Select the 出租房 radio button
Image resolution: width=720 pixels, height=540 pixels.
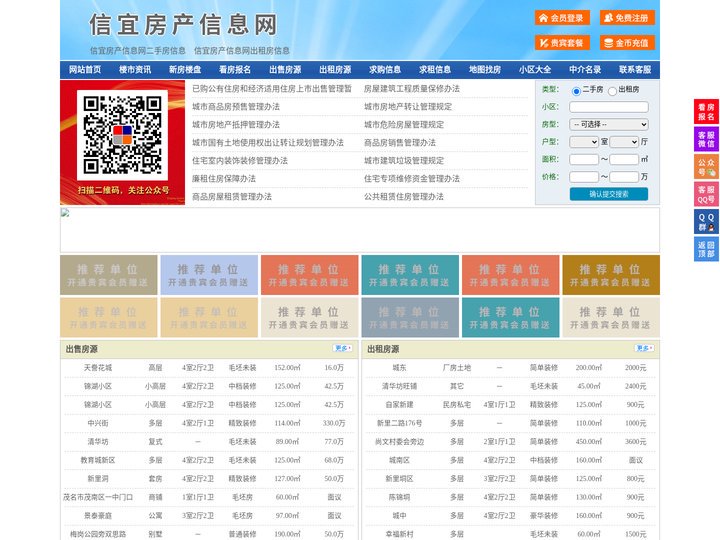coord(612,91)
